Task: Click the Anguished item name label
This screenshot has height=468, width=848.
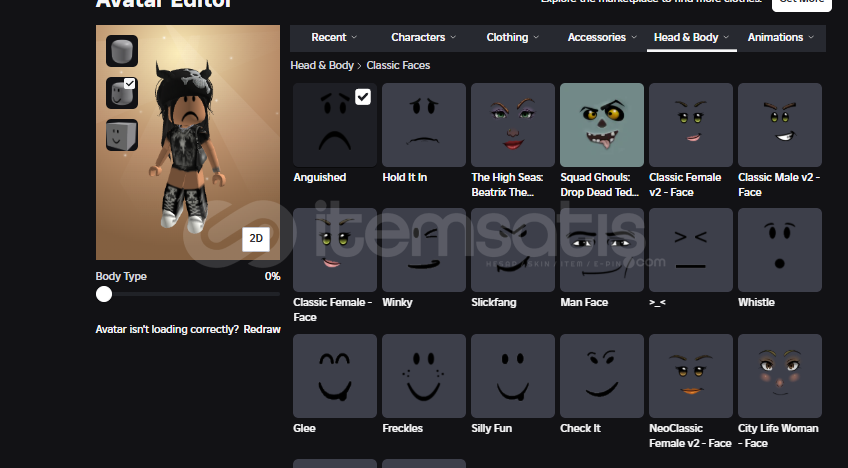Action: (x=320, y=177)
